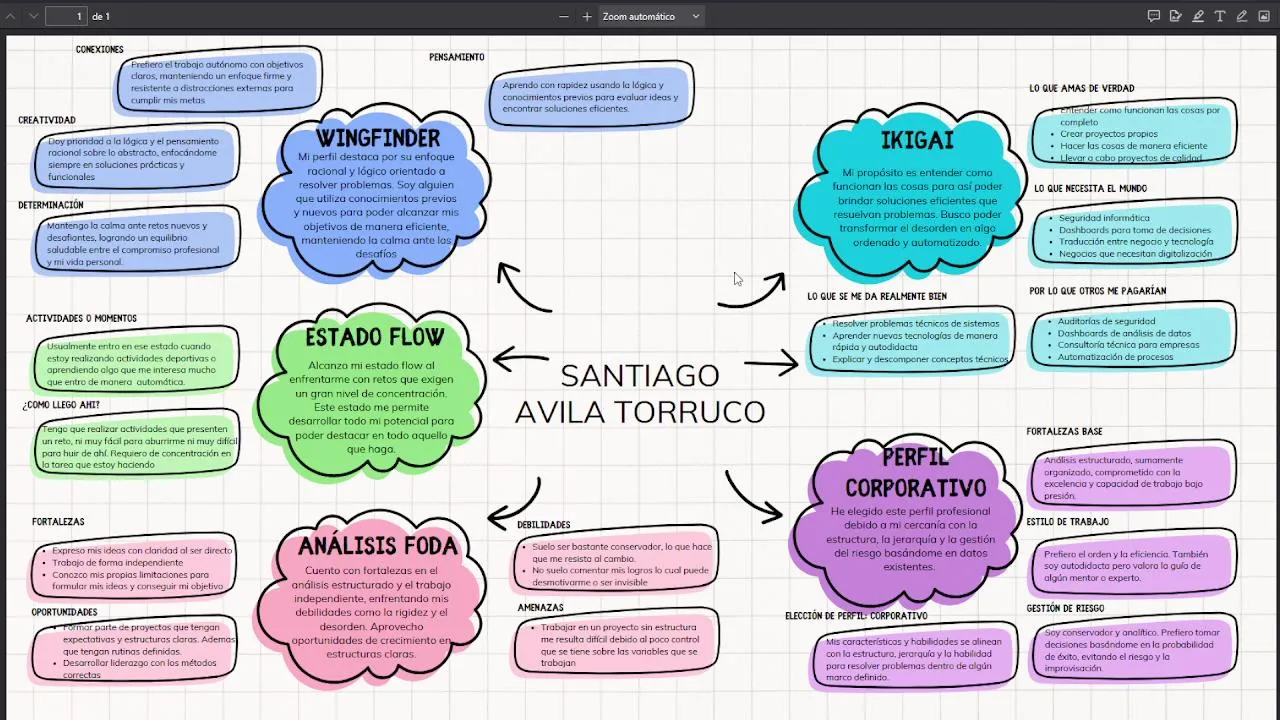Click the SANTIAGO AVILA TORRUCO title
Image resolution: width=1280 pixels, height=720 pixels.
(640, 392)
